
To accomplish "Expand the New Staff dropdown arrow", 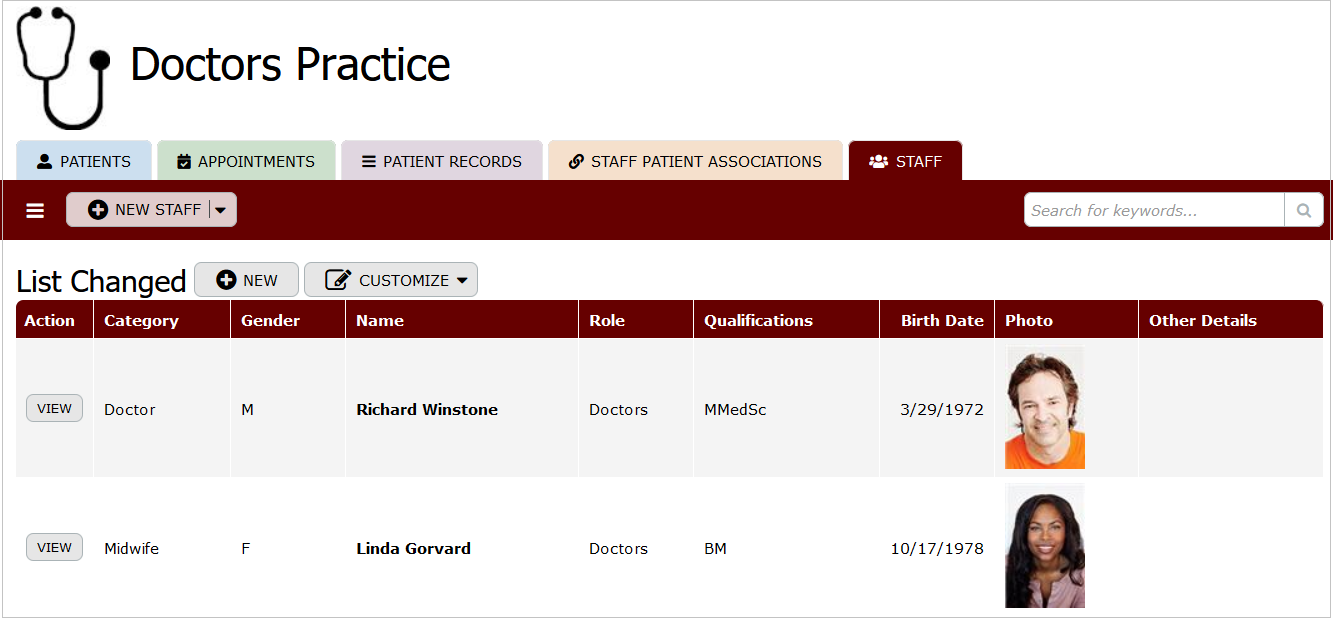I will coord(221,210).
